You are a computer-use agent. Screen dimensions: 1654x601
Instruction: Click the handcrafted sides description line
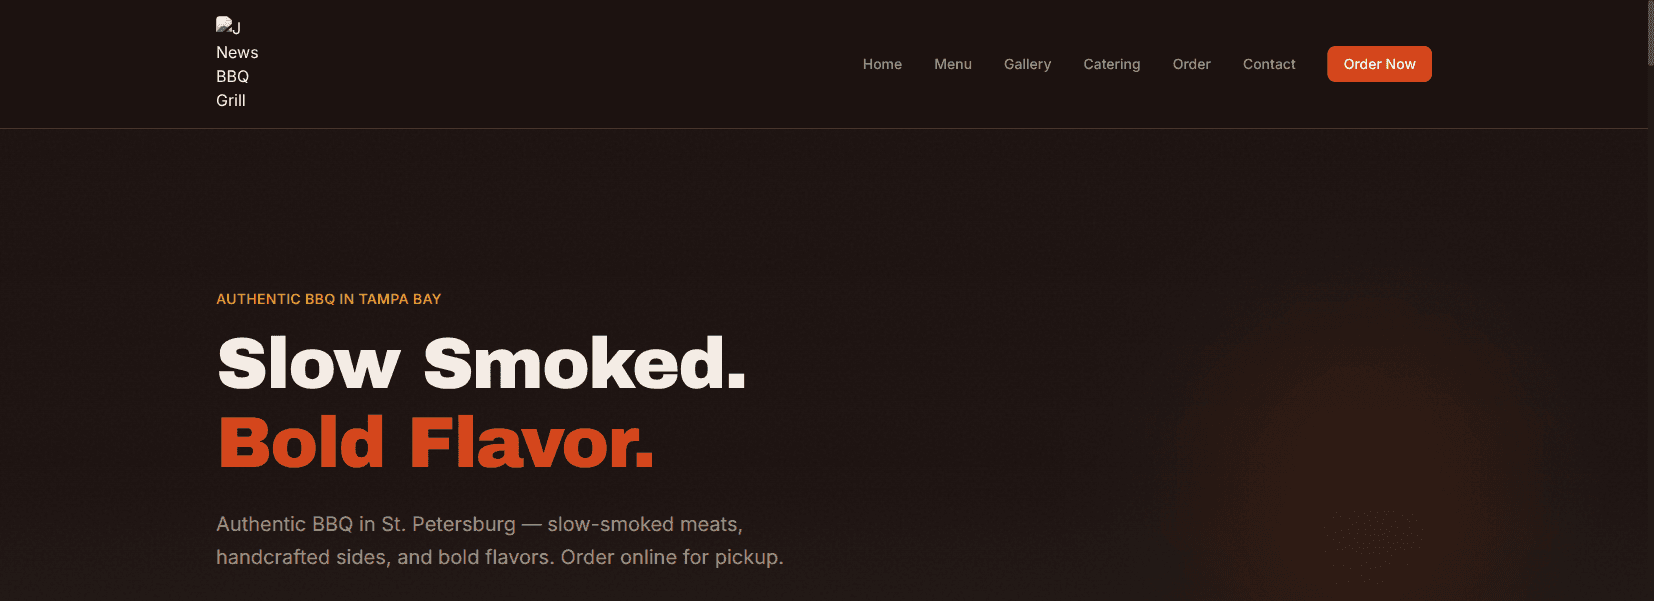[x=500, y=557]
